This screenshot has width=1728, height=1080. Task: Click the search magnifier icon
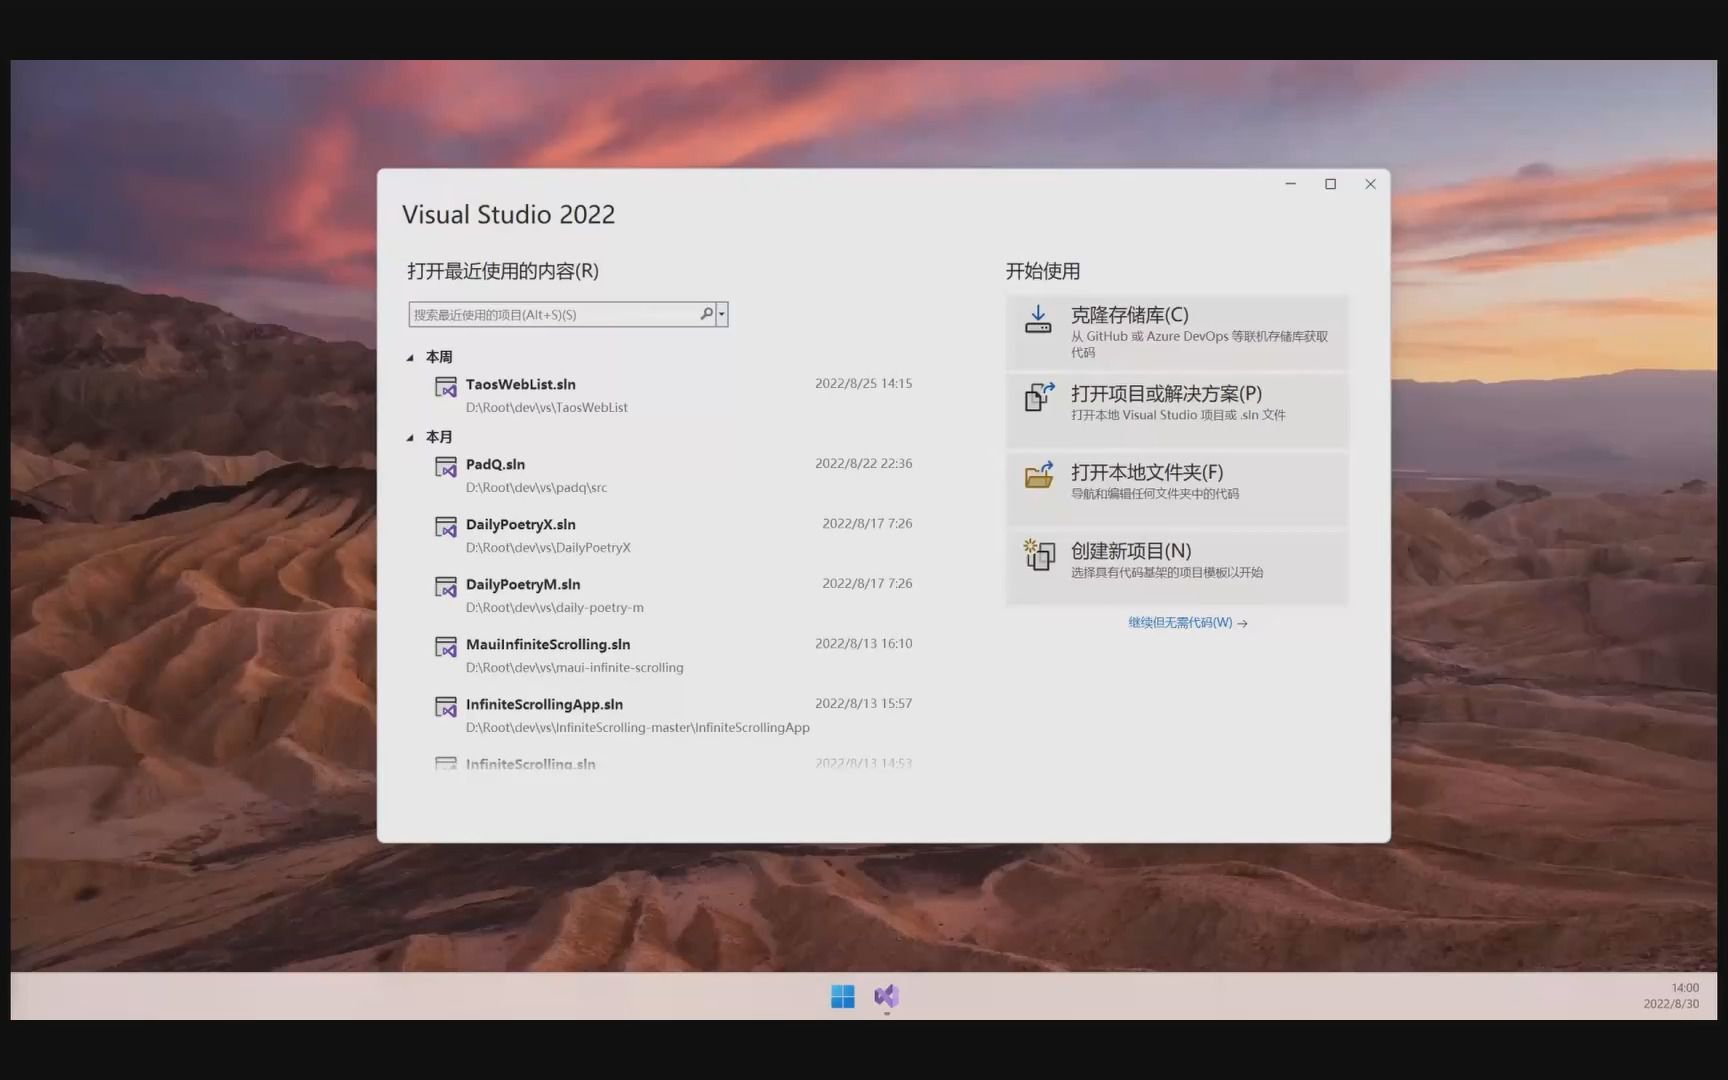(706, 314)
